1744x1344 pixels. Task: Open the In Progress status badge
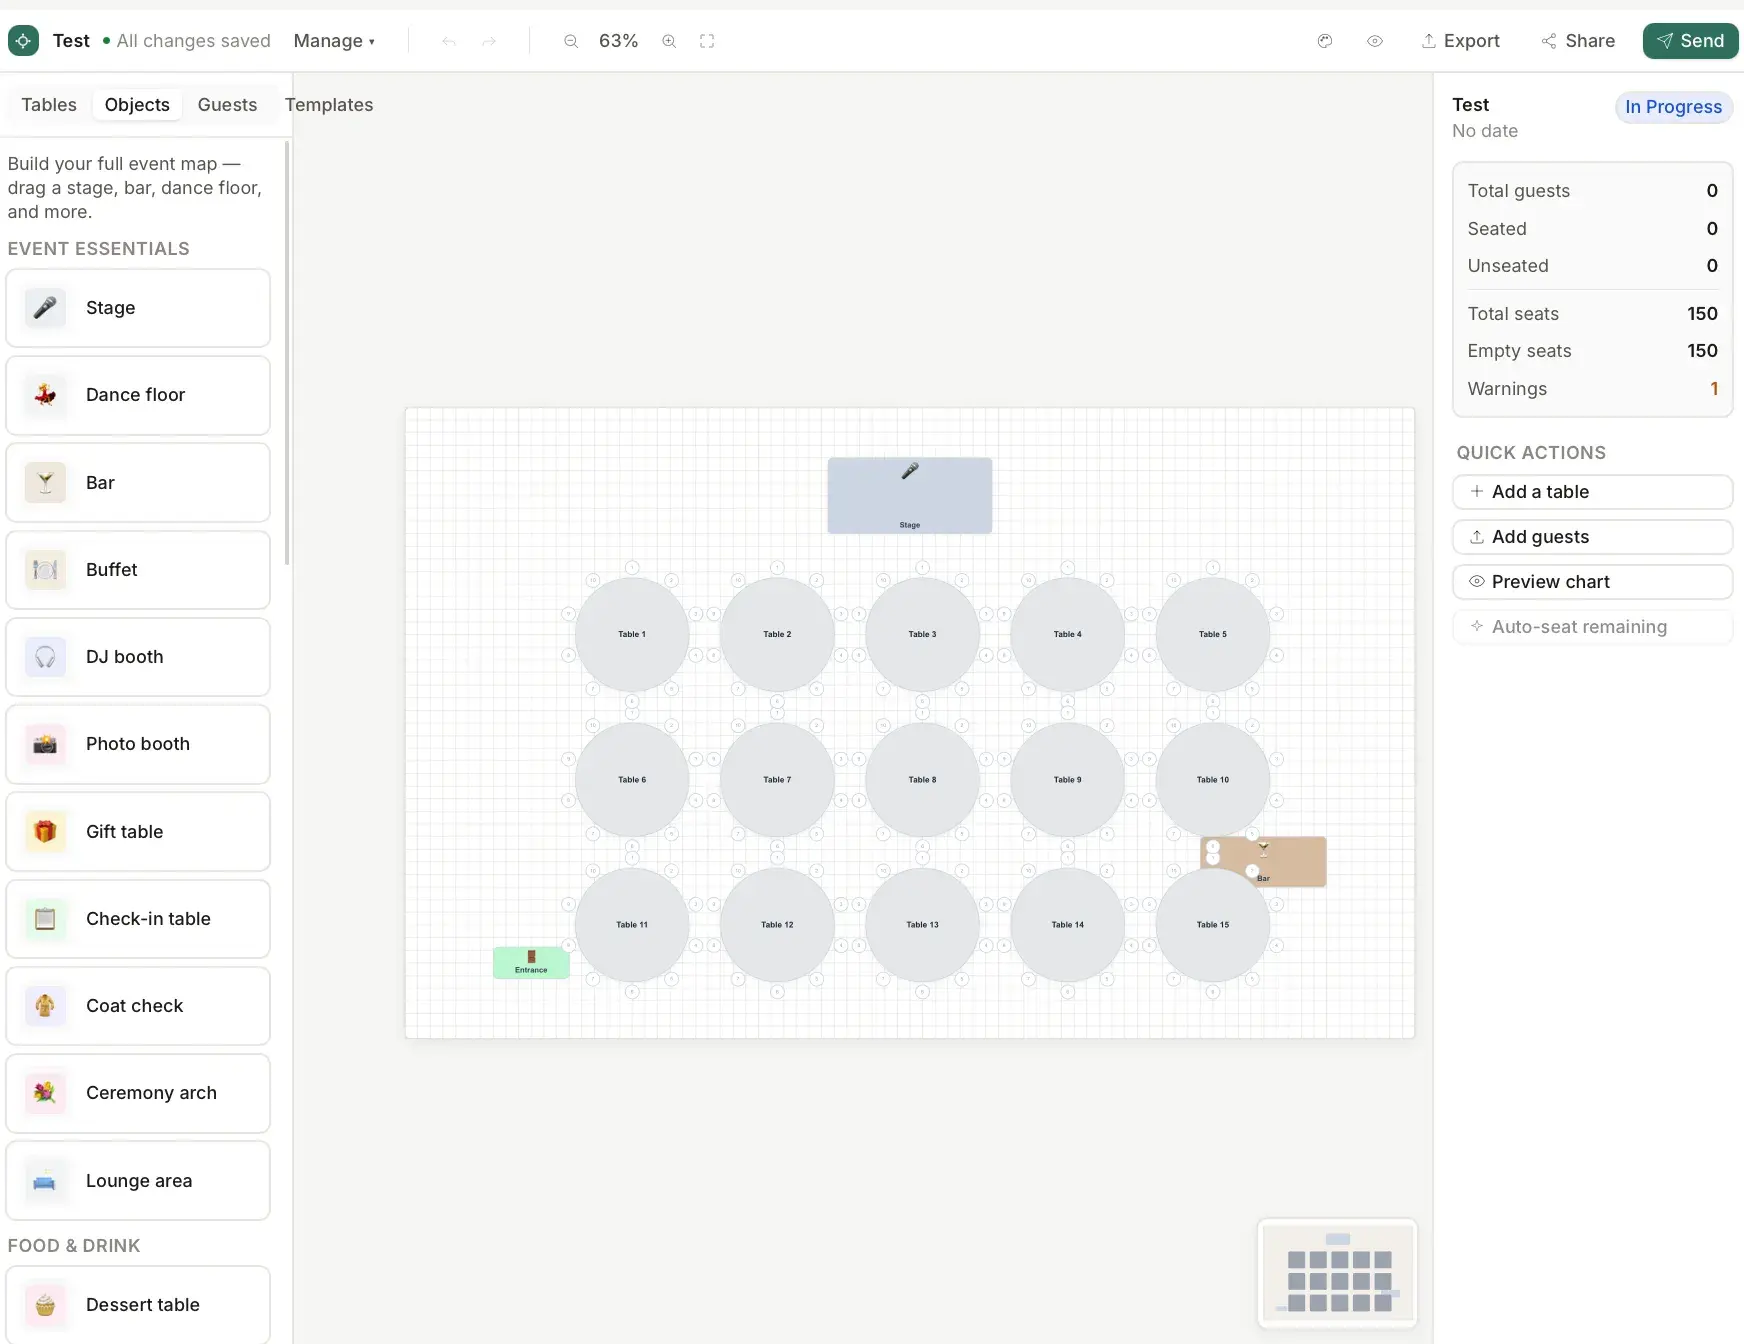tap(1673, 107)
